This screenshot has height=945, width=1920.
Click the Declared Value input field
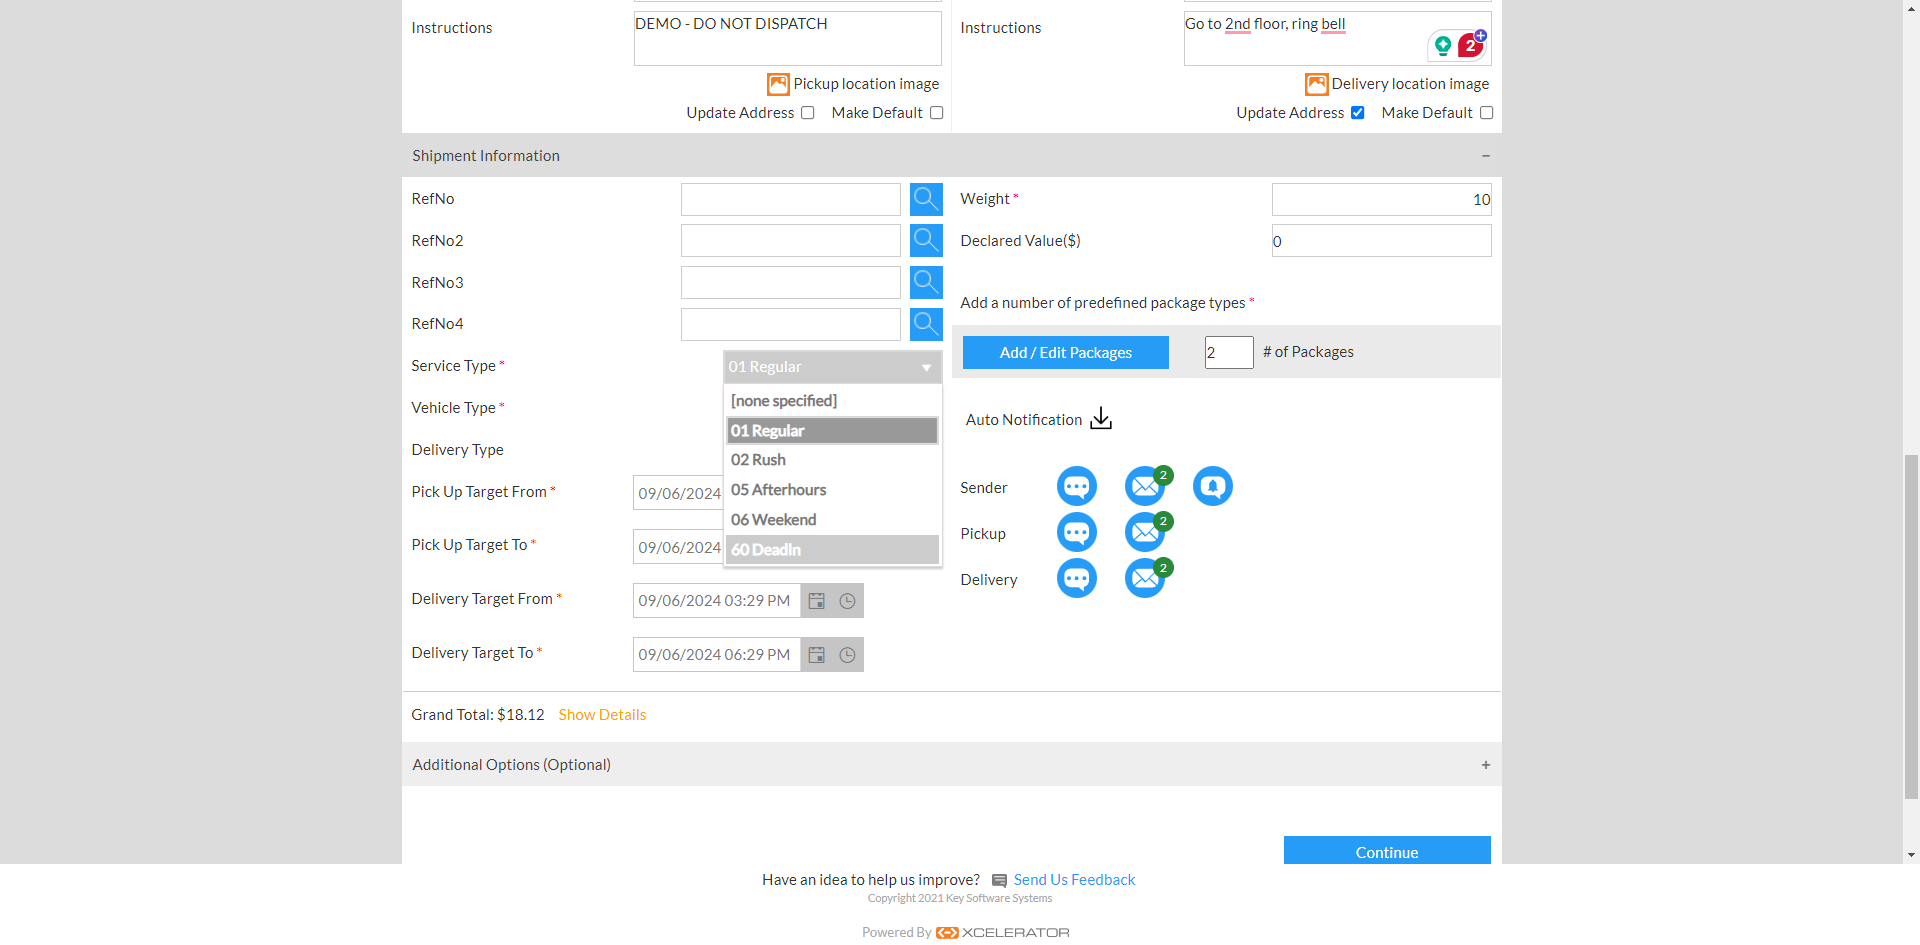[1382, 240]
